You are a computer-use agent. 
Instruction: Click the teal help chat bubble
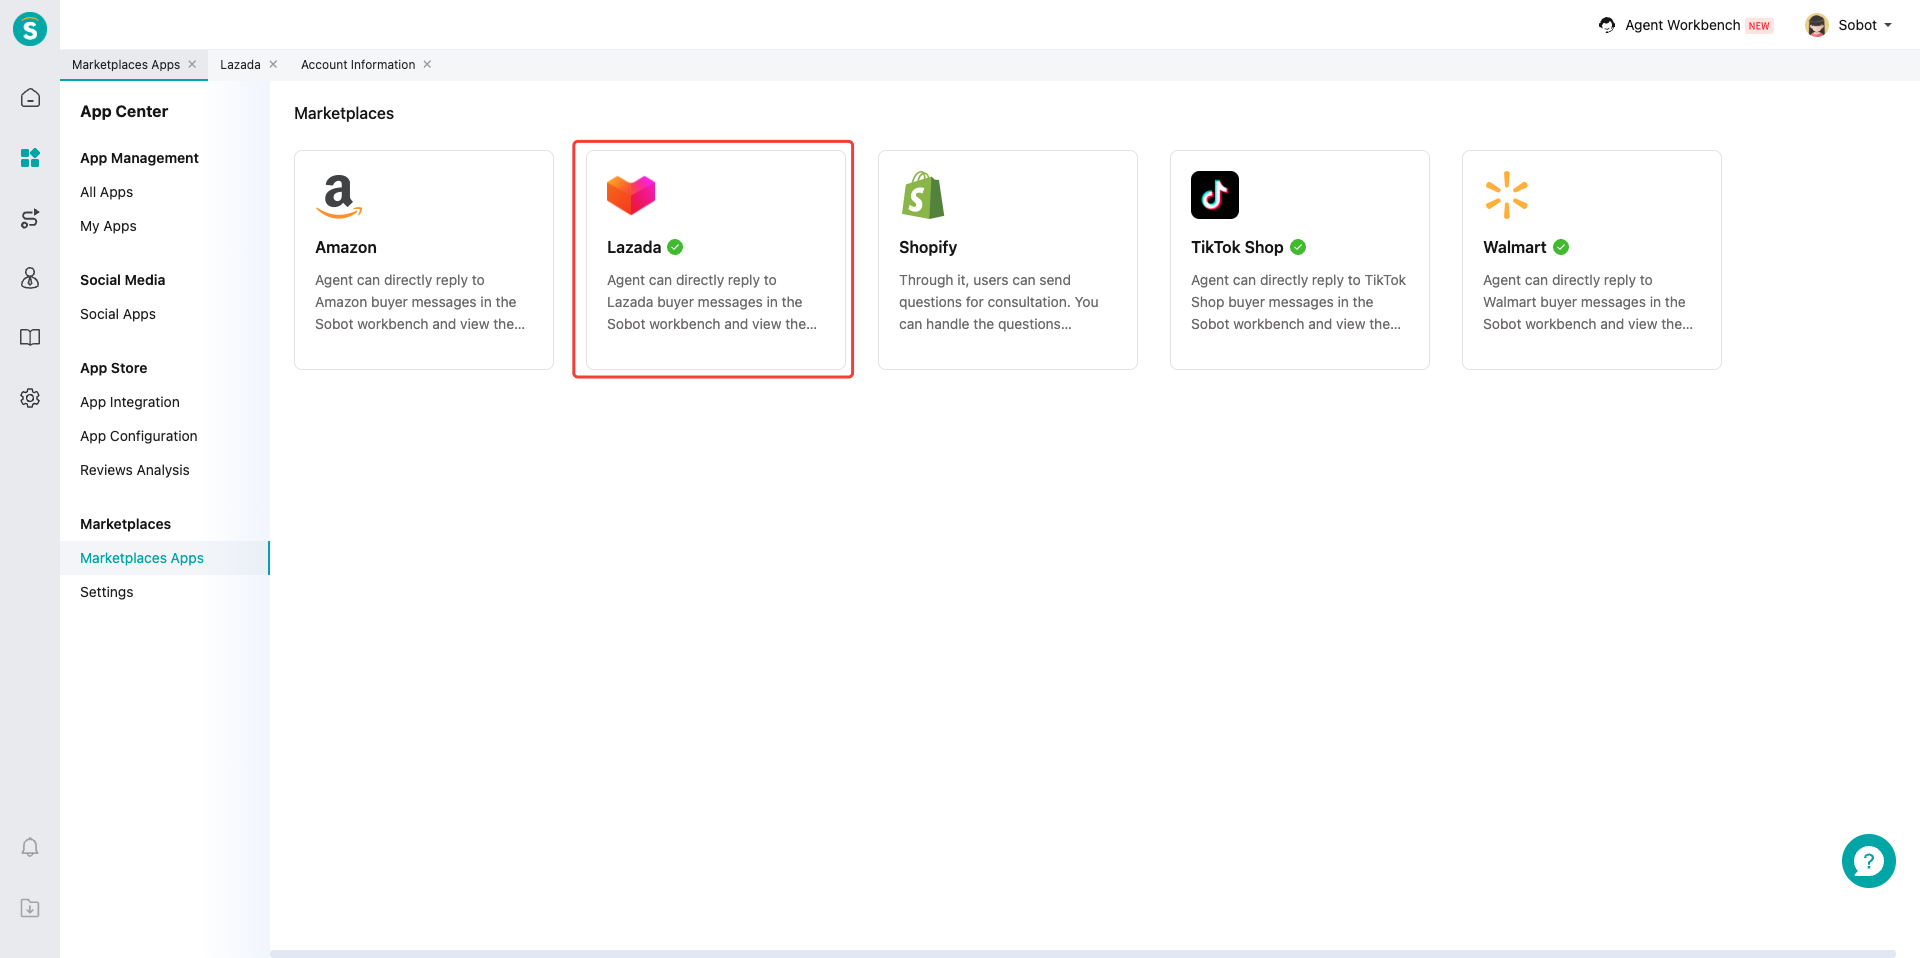(1868, 861)
